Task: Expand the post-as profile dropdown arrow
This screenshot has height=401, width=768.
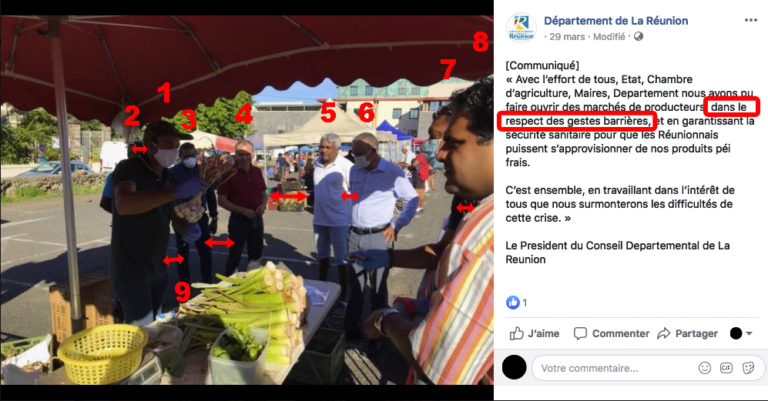Action: pyautogui.click(x=749, y=333)
